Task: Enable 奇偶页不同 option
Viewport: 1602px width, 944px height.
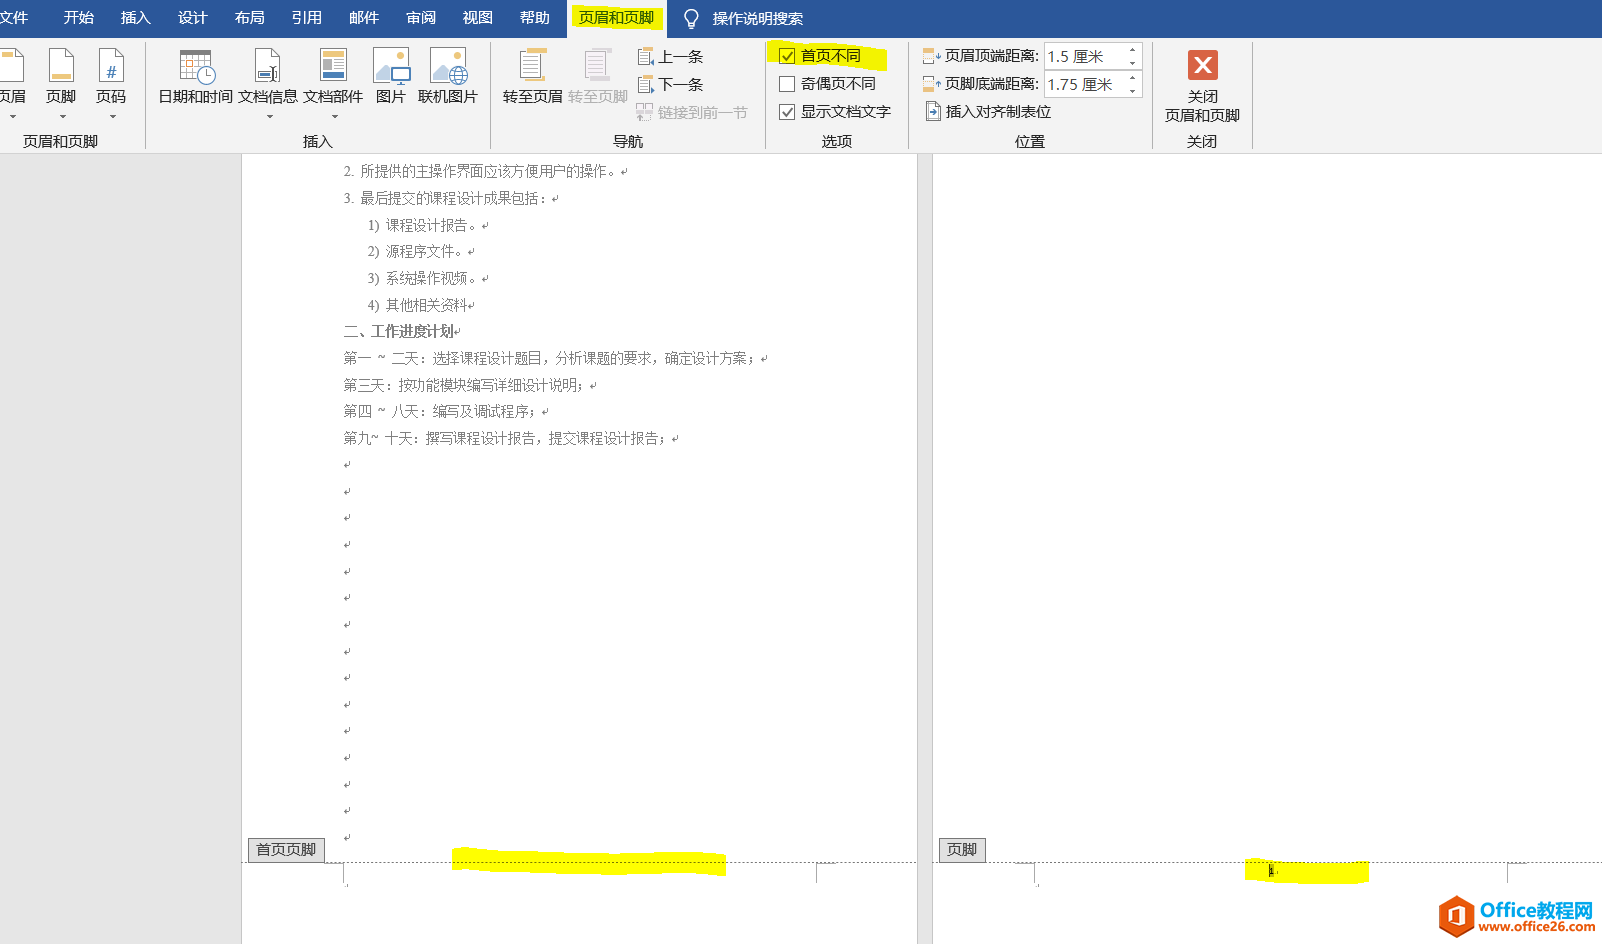Action: pyautogui.click(x=787, y=83)
